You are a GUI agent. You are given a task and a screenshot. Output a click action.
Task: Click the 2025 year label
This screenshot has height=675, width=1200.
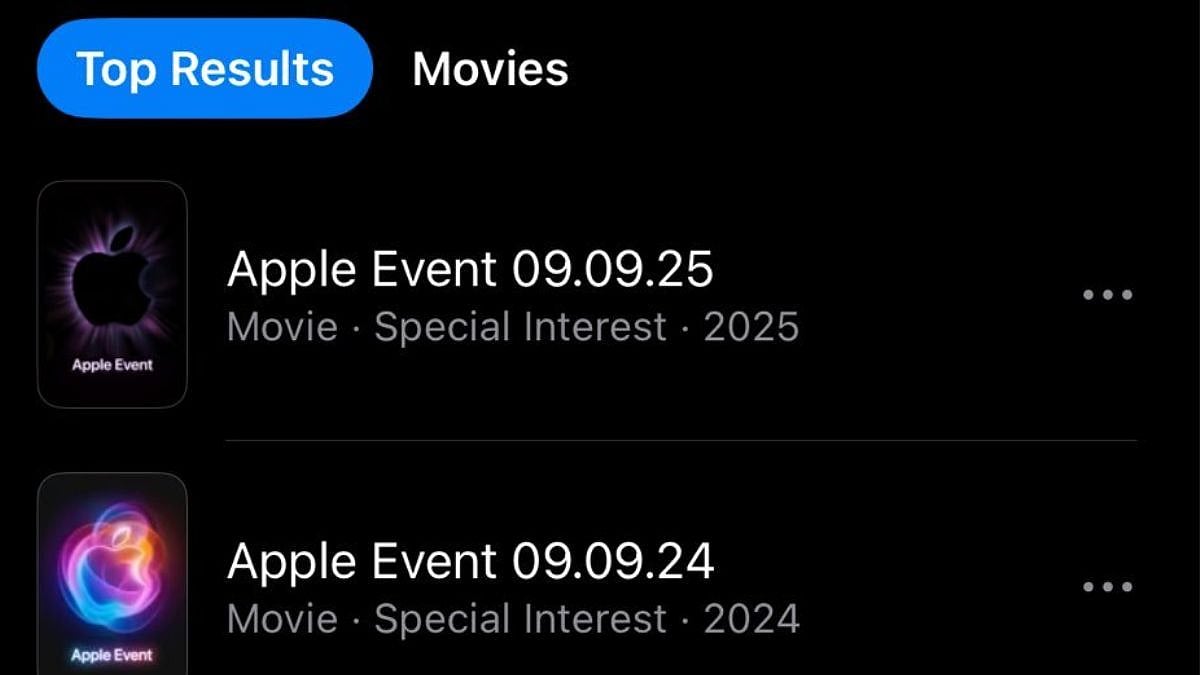pos(751,328)
